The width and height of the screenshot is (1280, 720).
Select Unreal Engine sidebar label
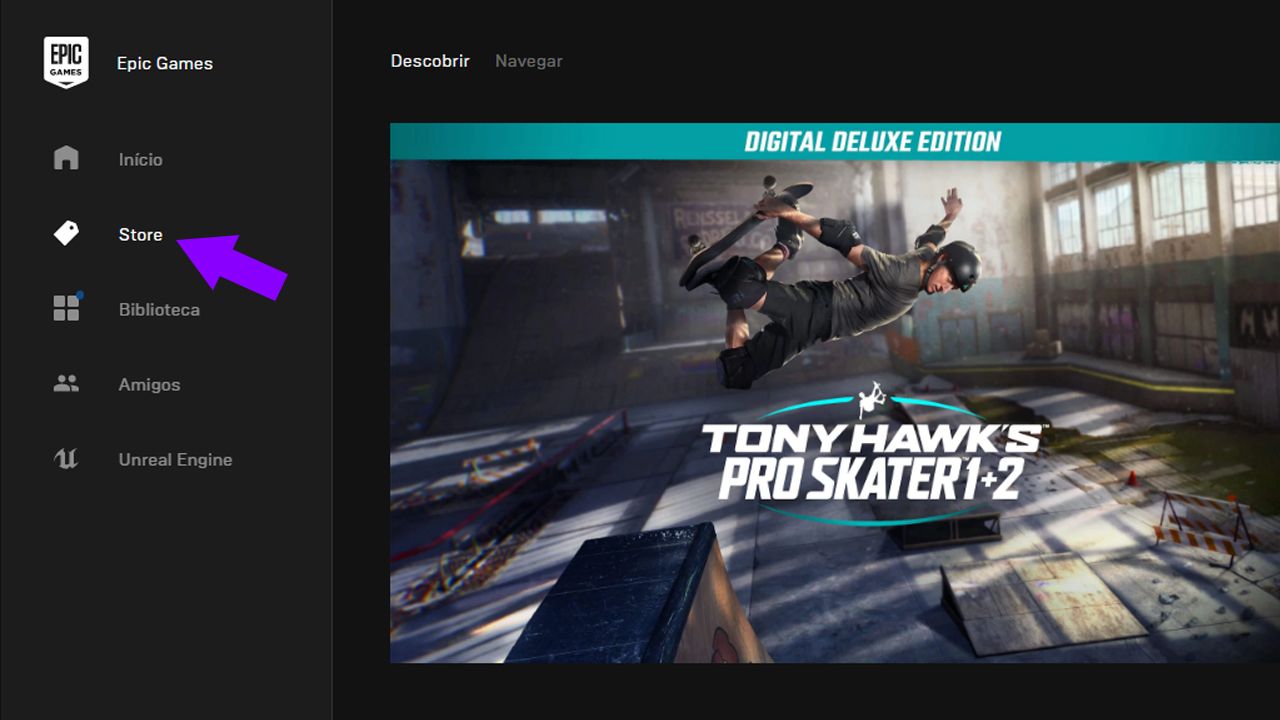[x=175, y=459]
